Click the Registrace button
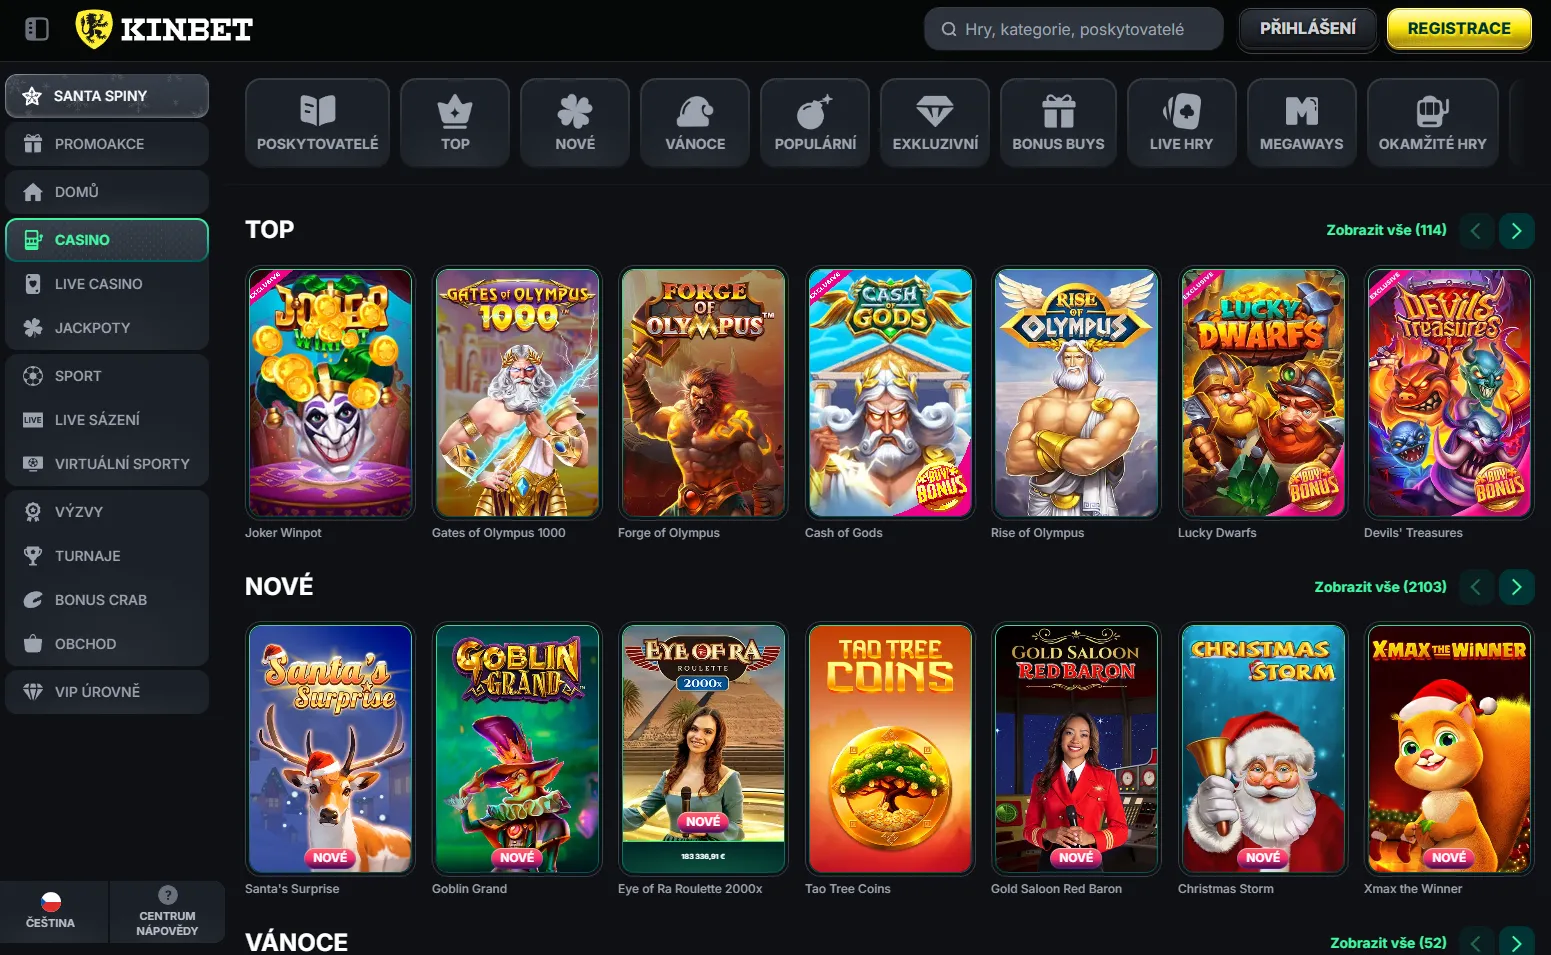 pyautogui.click(x=1459, y=29)
